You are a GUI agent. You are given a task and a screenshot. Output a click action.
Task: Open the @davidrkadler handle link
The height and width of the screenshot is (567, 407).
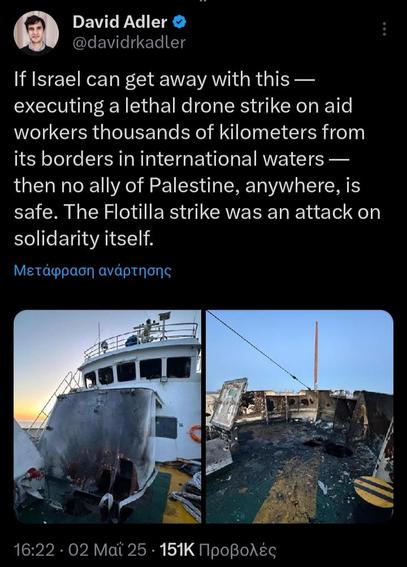(x=129, y=42)
